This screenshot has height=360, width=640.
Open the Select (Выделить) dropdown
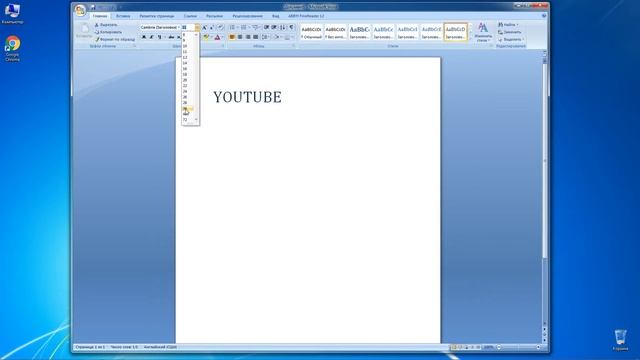tap(511, 40)
